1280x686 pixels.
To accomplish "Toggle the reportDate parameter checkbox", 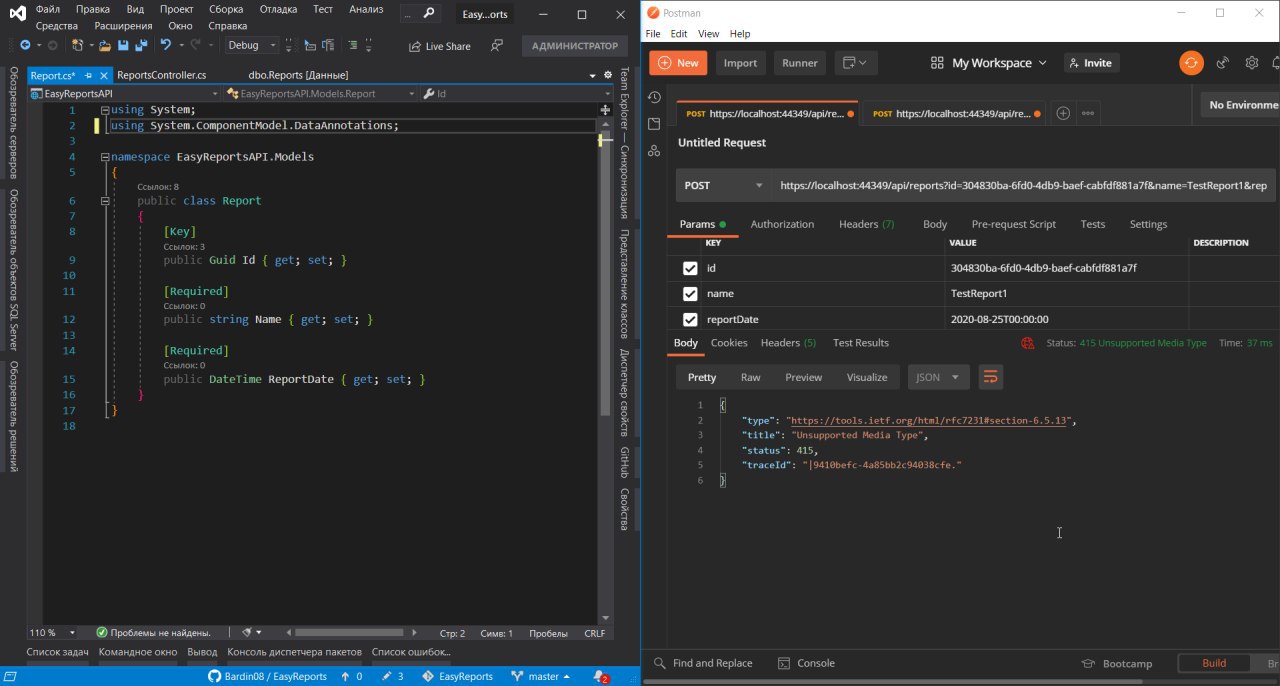I will point(690,320).
